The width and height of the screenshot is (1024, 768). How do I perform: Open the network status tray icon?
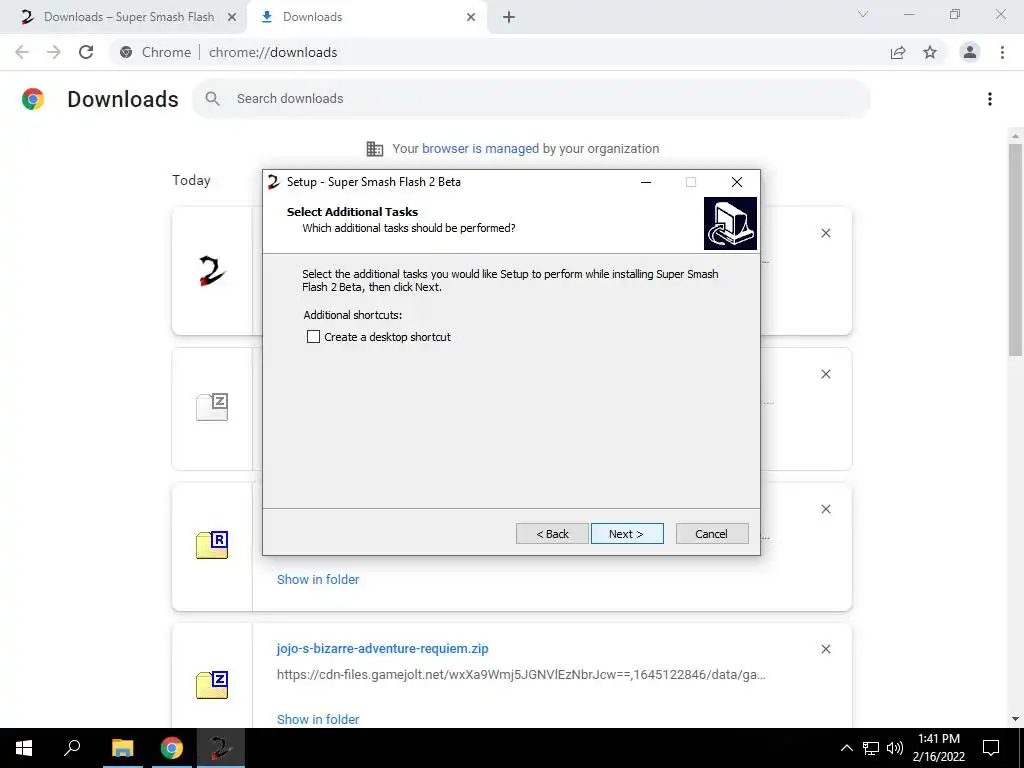[871, 748]
